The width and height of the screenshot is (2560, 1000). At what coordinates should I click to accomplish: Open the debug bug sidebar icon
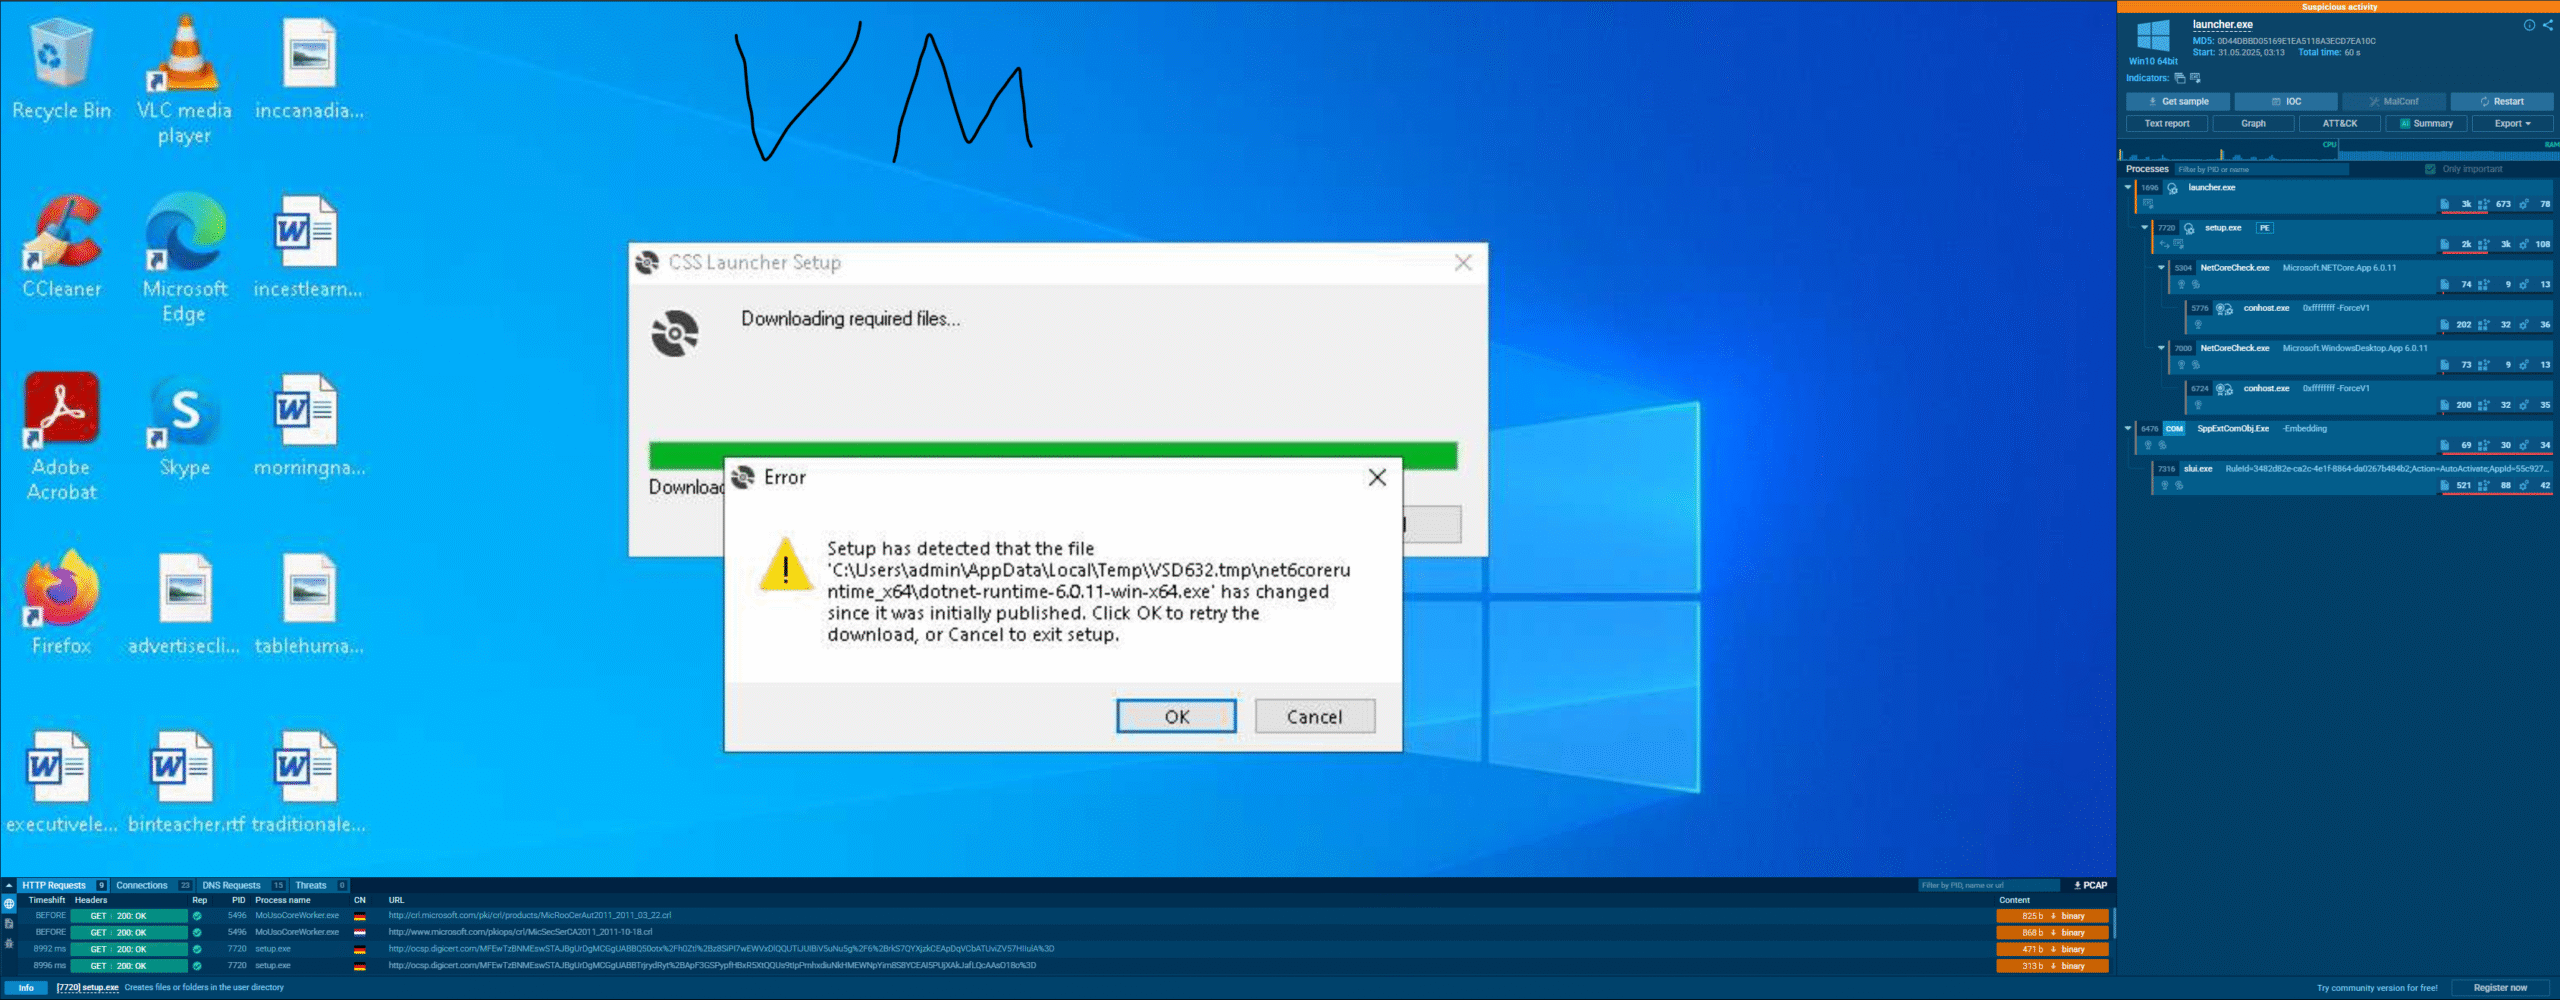9,943
